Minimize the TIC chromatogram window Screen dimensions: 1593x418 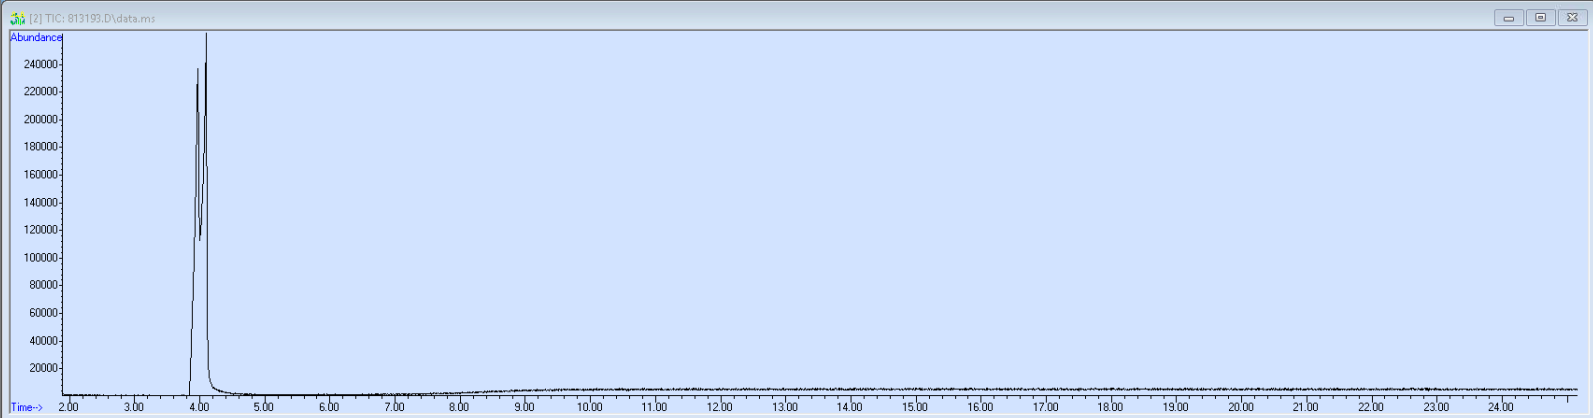point(1508,18)
